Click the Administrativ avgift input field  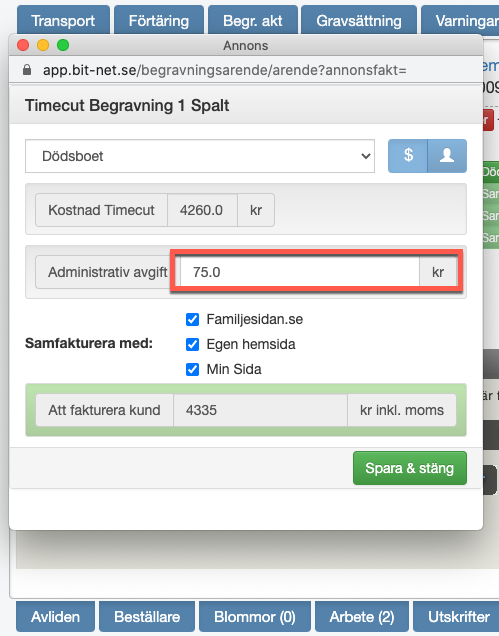coord(300,272)
